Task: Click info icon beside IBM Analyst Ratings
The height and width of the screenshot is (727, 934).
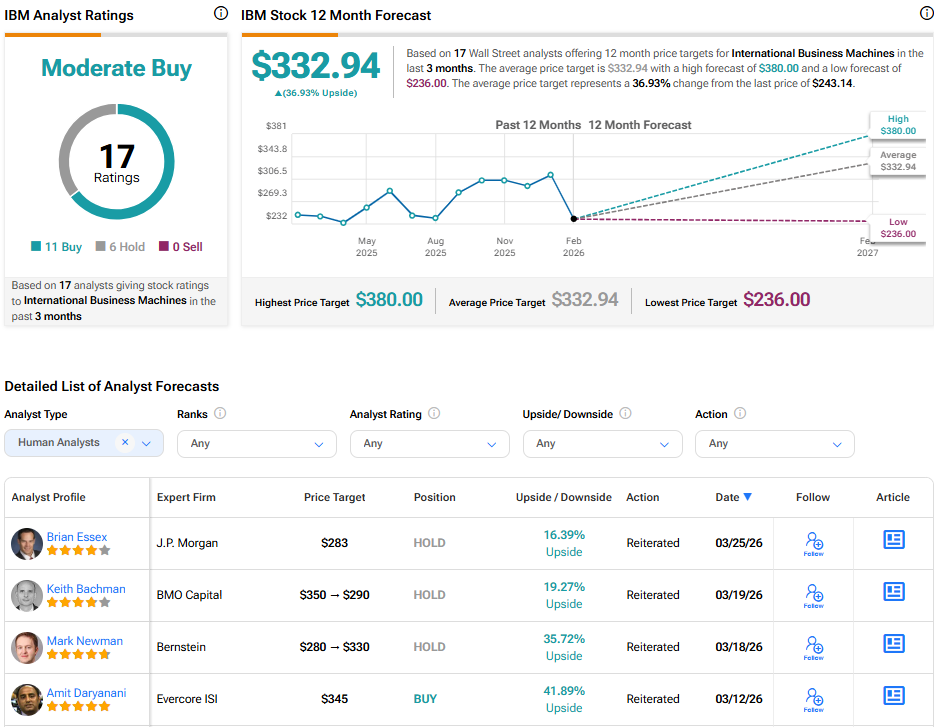Action: [221, 14]
